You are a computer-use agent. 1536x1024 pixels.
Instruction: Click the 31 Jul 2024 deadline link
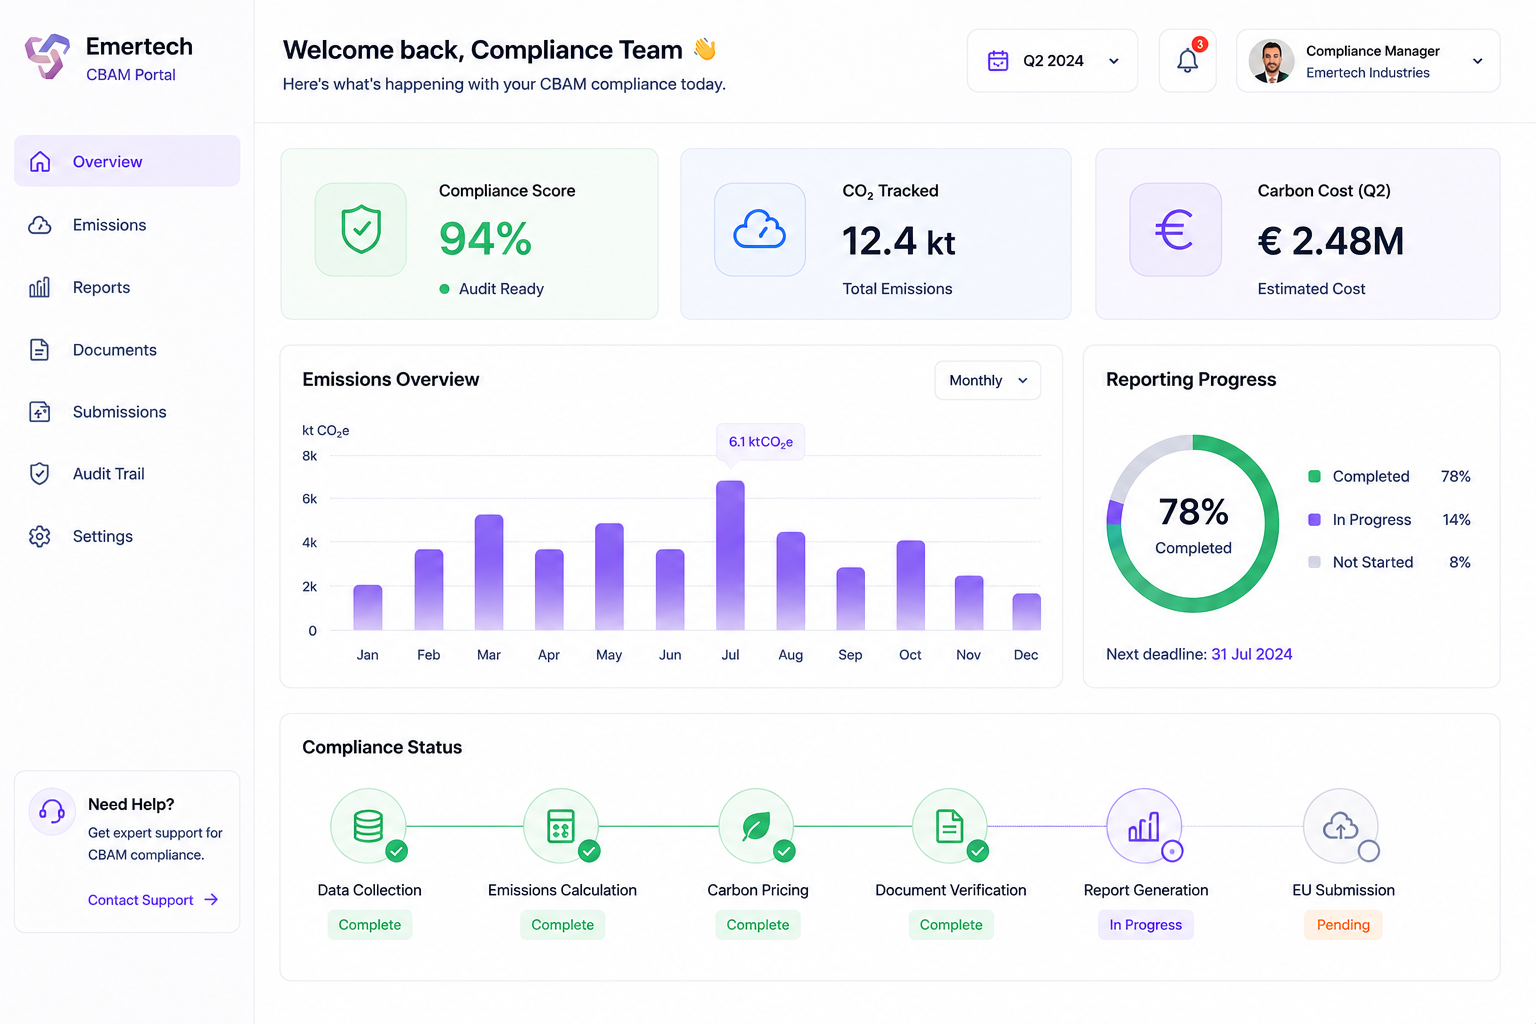click(1251, 654)
